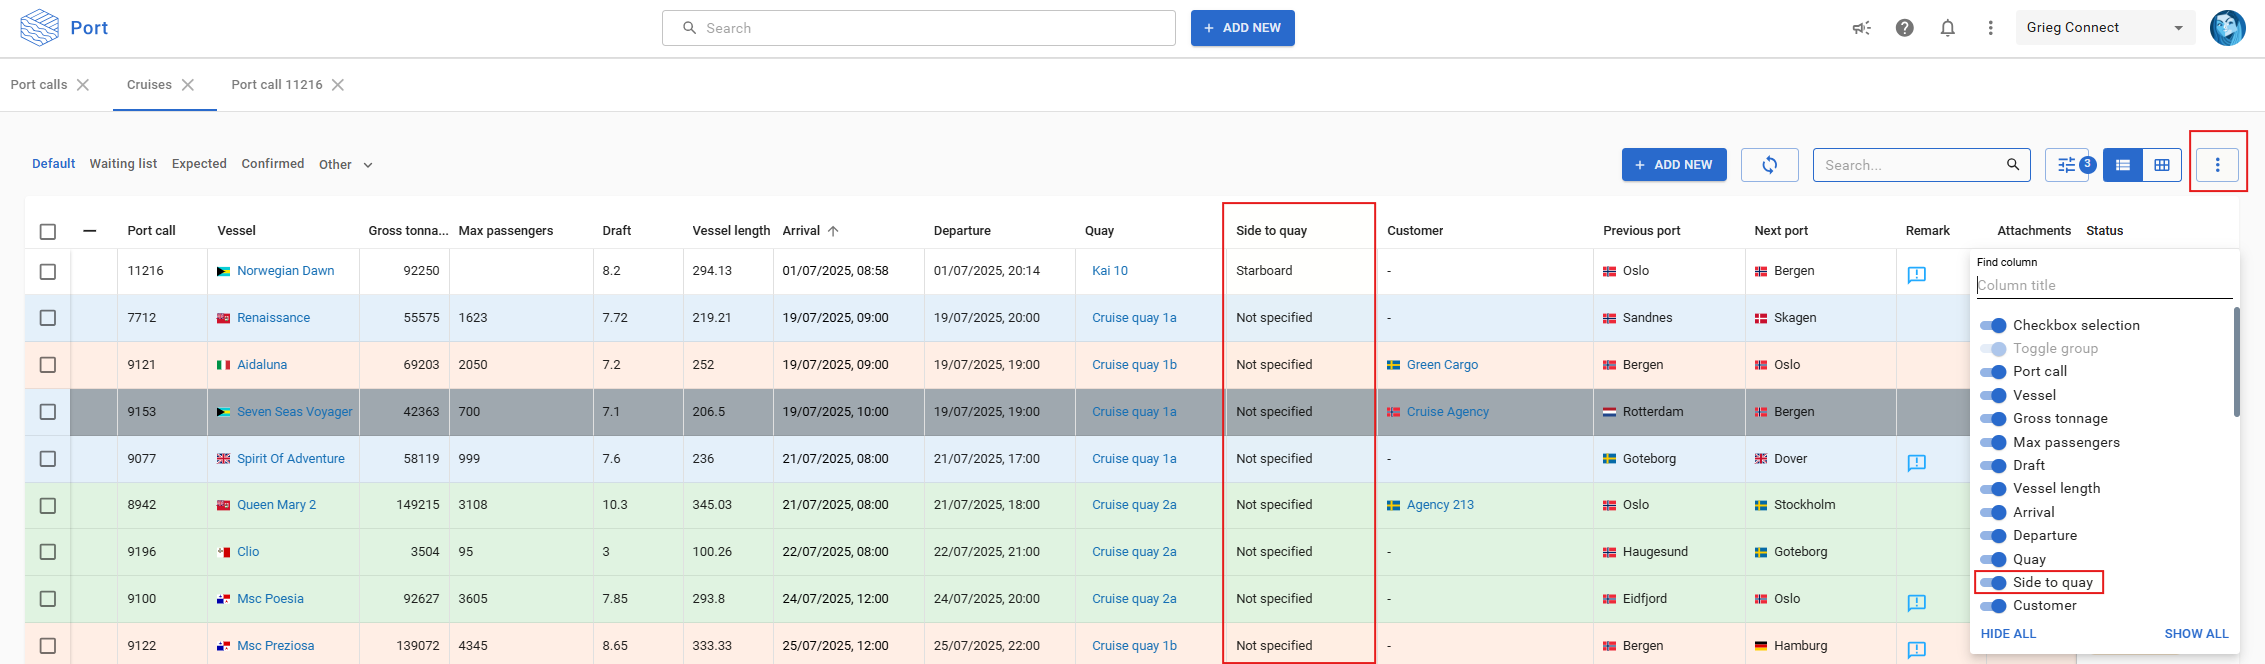This screenshot has width=2265, height=664.
Task: Switch to list view
Action: 2122,165
